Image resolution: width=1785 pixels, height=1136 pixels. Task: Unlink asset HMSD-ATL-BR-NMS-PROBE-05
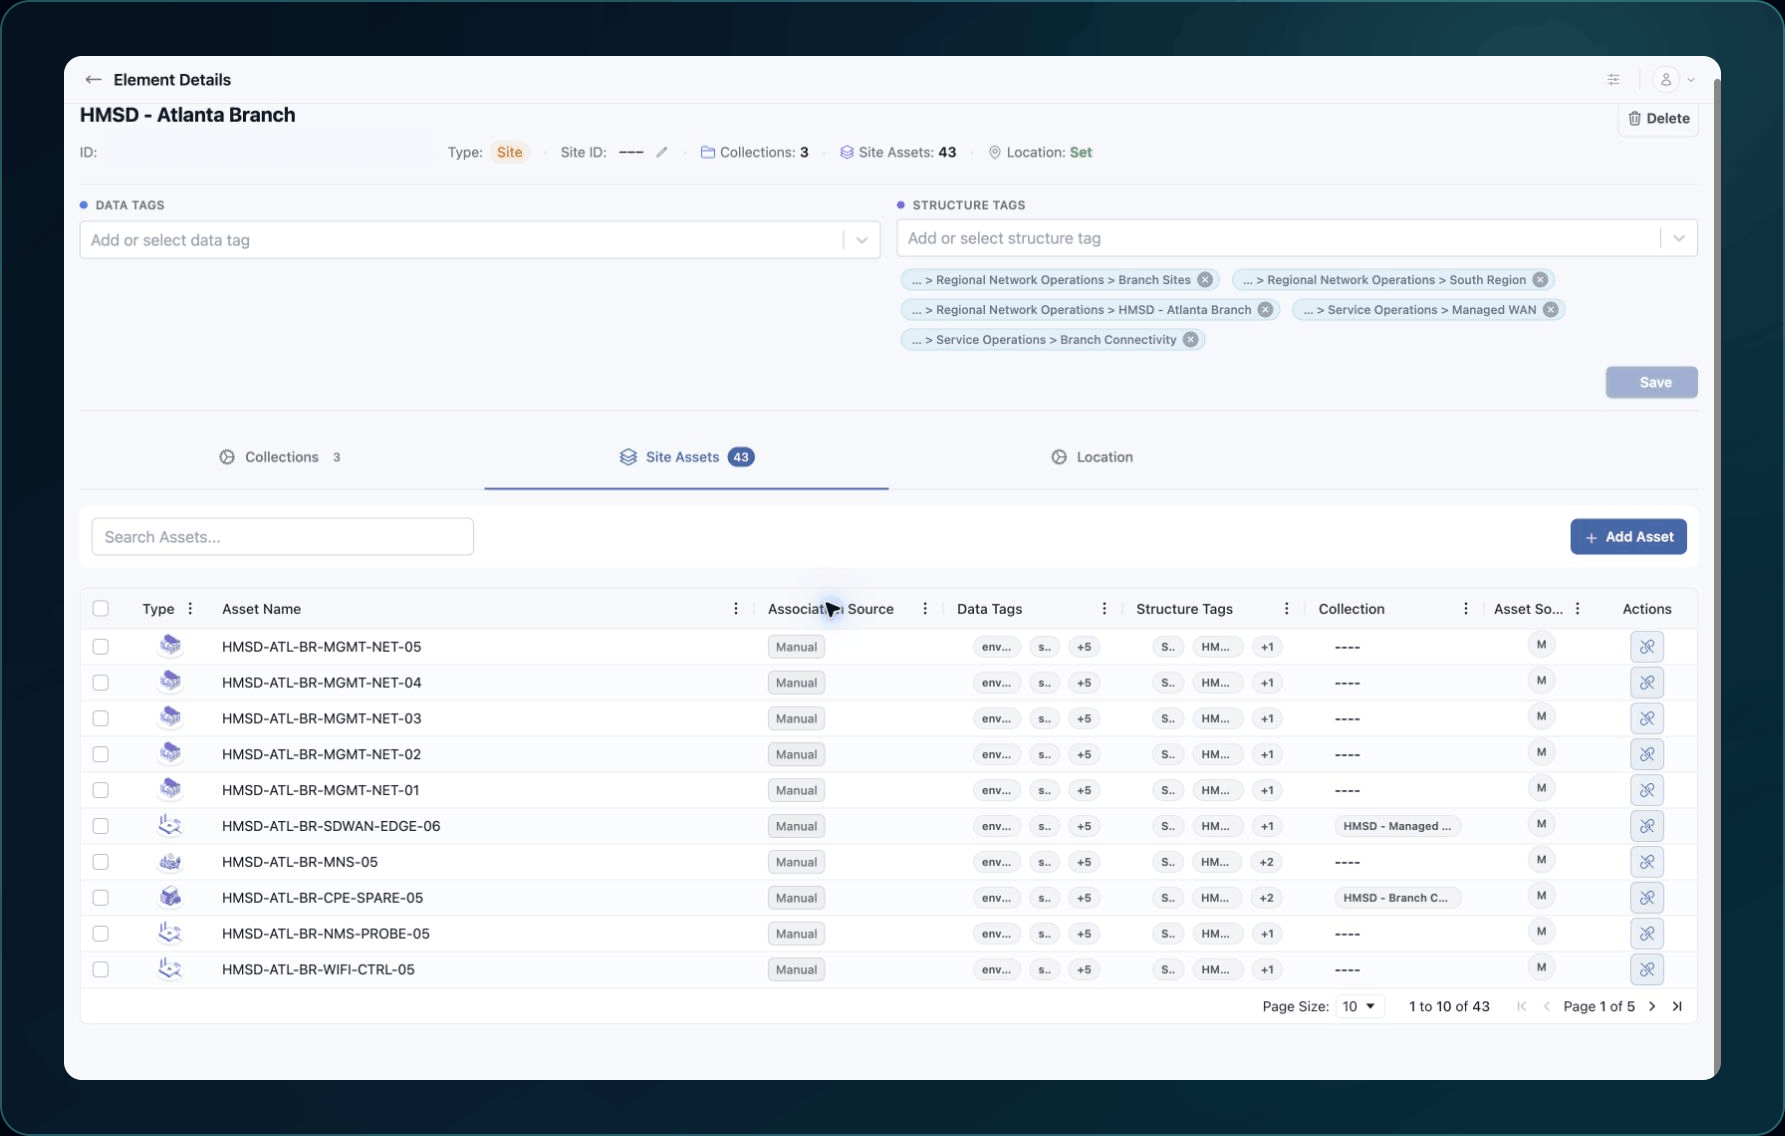pos(1647,934)
